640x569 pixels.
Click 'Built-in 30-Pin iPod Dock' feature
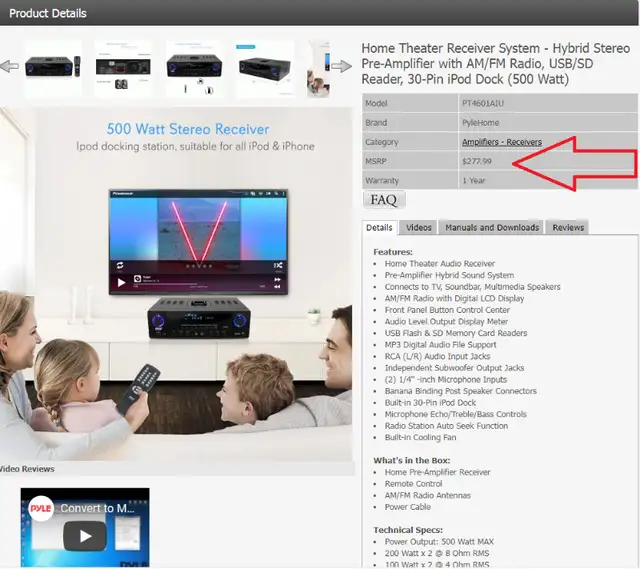tap(430, 402)
